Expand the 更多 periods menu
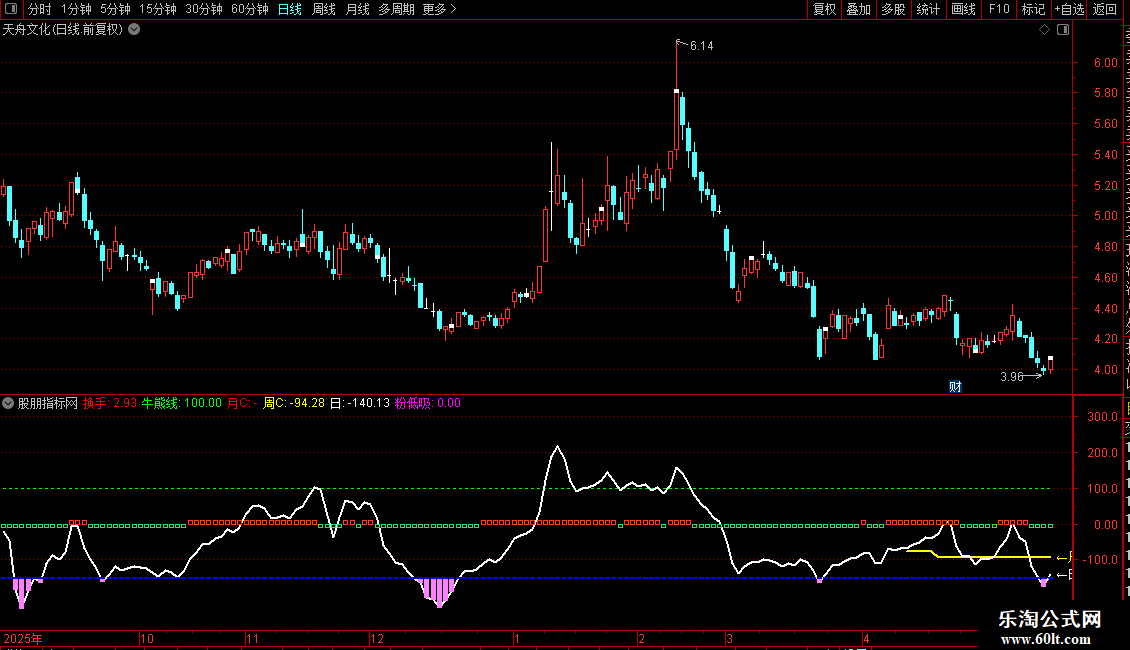Viewport: 1130px width, 650px height. coord(440,9)
